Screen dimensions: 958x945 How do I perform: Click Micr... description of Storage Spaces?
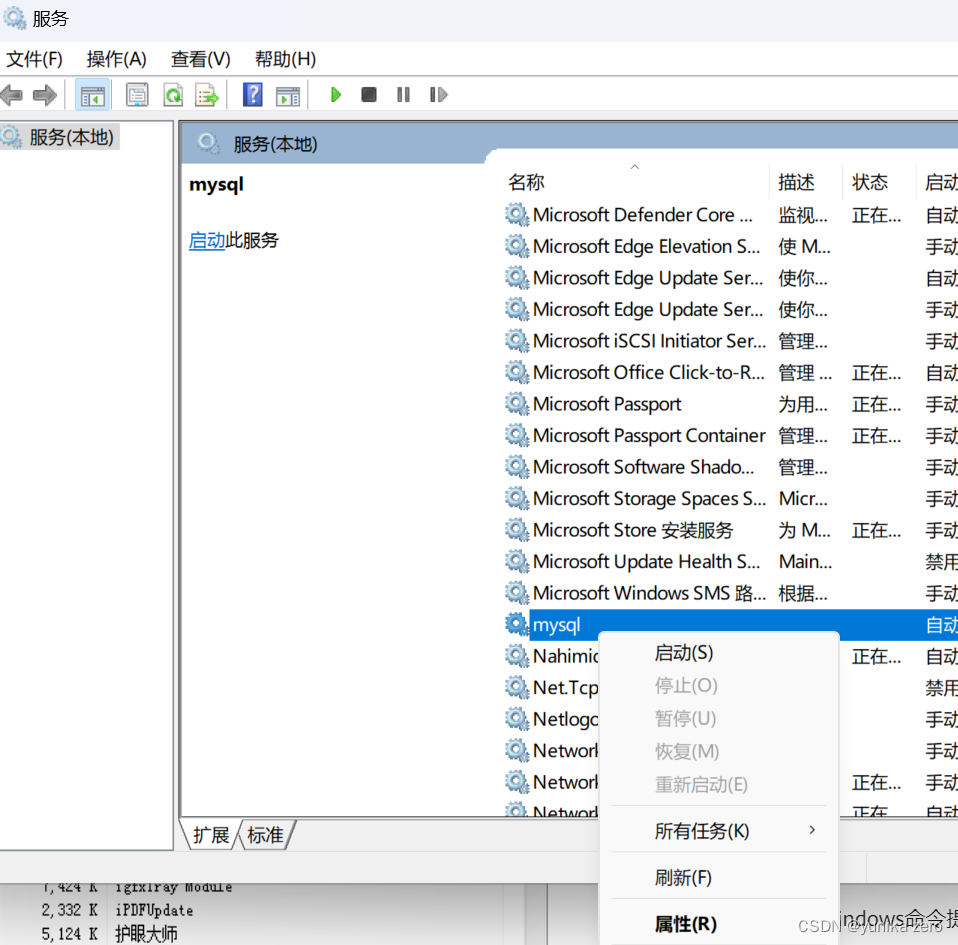(803, 498)
